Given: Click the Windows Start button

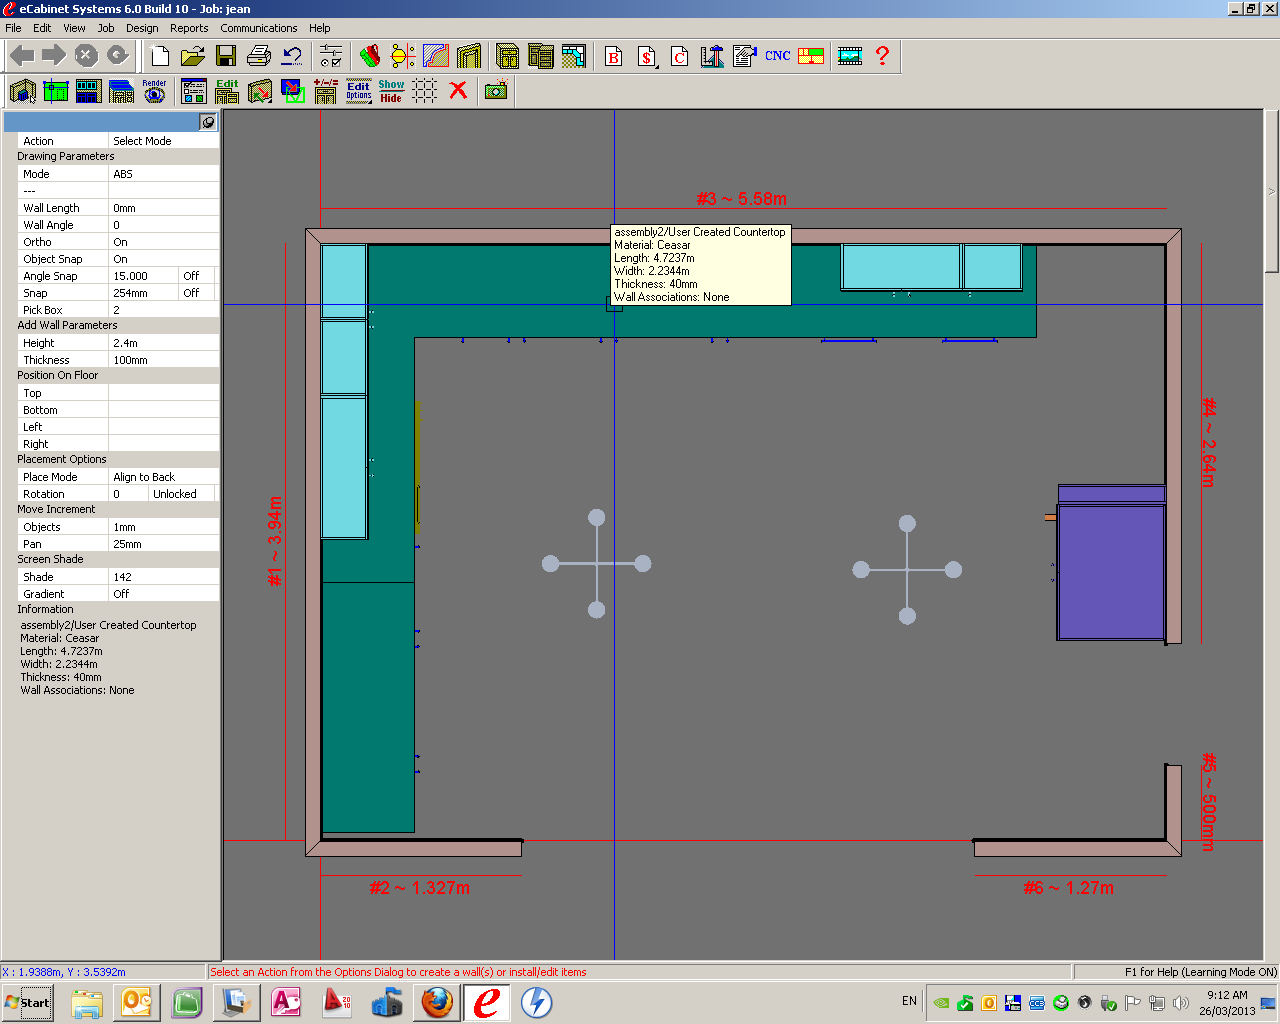Looking at the screenshot, I should [28, 1003].
